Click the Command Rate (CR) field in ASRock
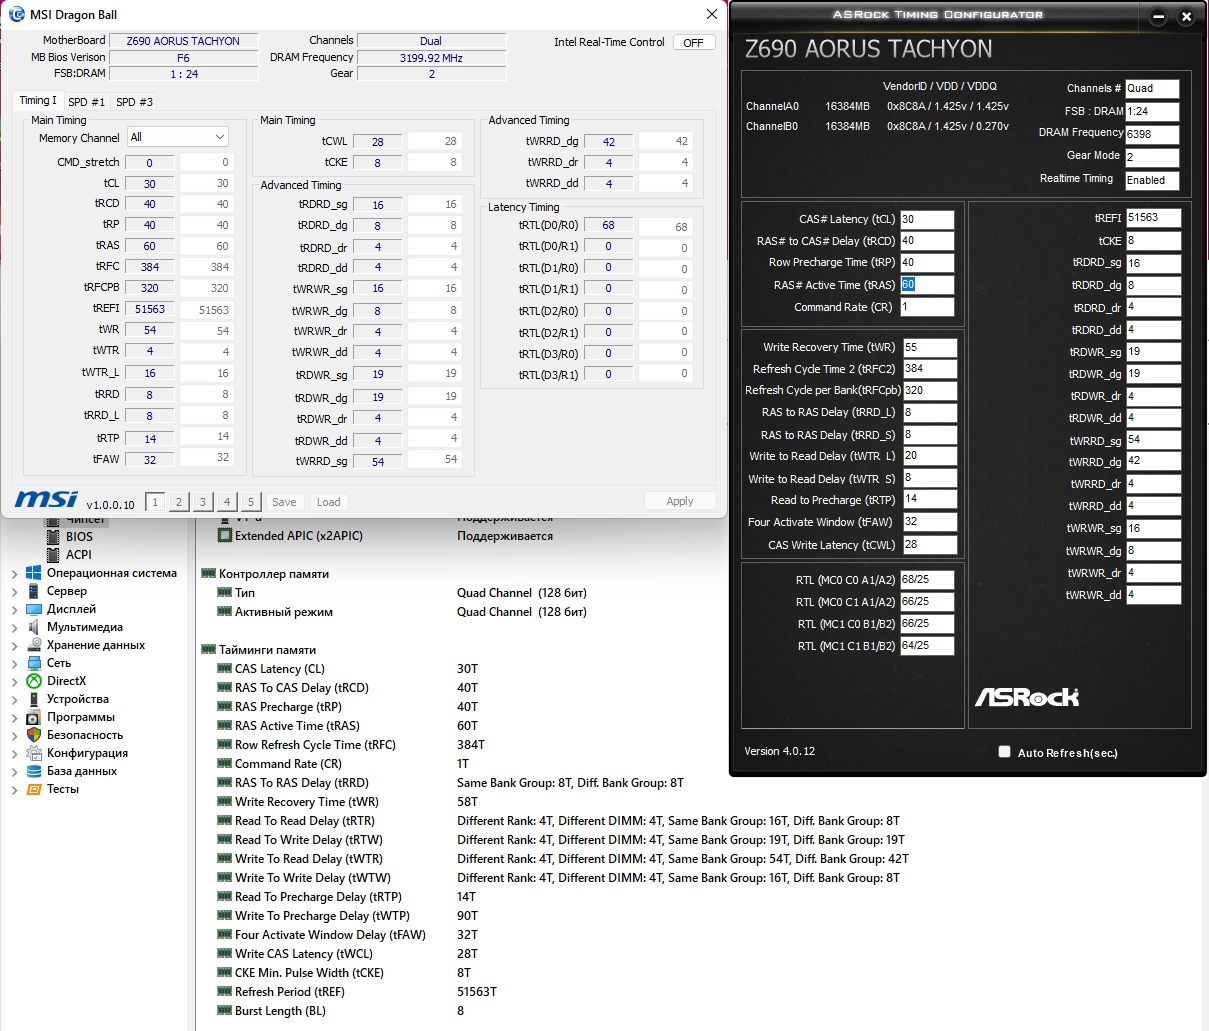Image resolution: width=1209 pixels, height=1031 pixels. point(927,307)
